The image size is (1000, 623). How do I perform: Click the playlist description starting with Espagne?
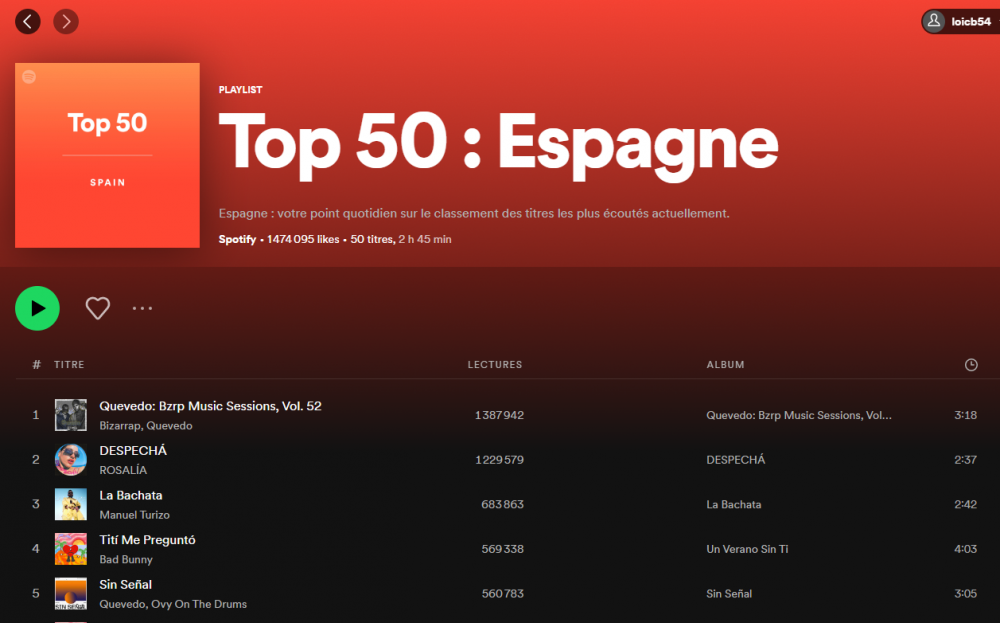point(474,214)
